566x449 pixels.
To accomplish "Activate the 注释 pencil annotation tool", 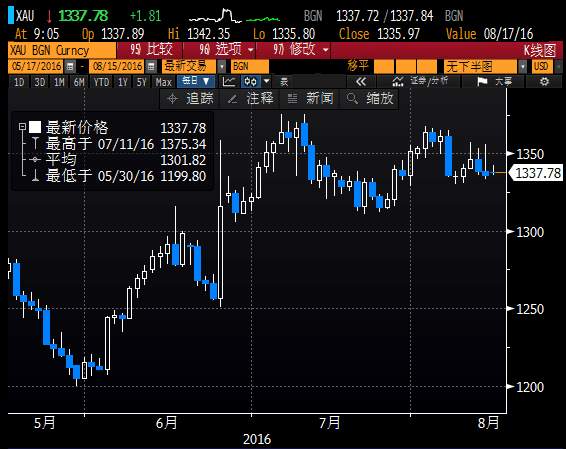I will [x=250, y=98].
